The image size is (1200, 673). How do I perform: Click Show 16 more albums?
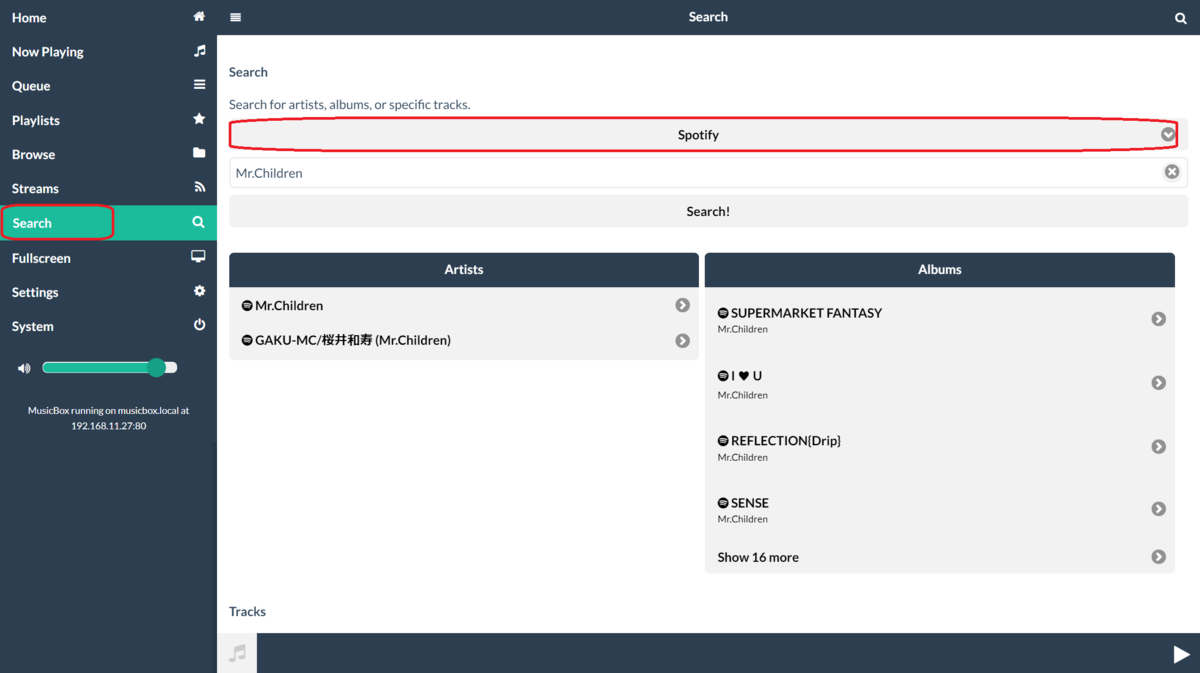[x=939, y=557]
